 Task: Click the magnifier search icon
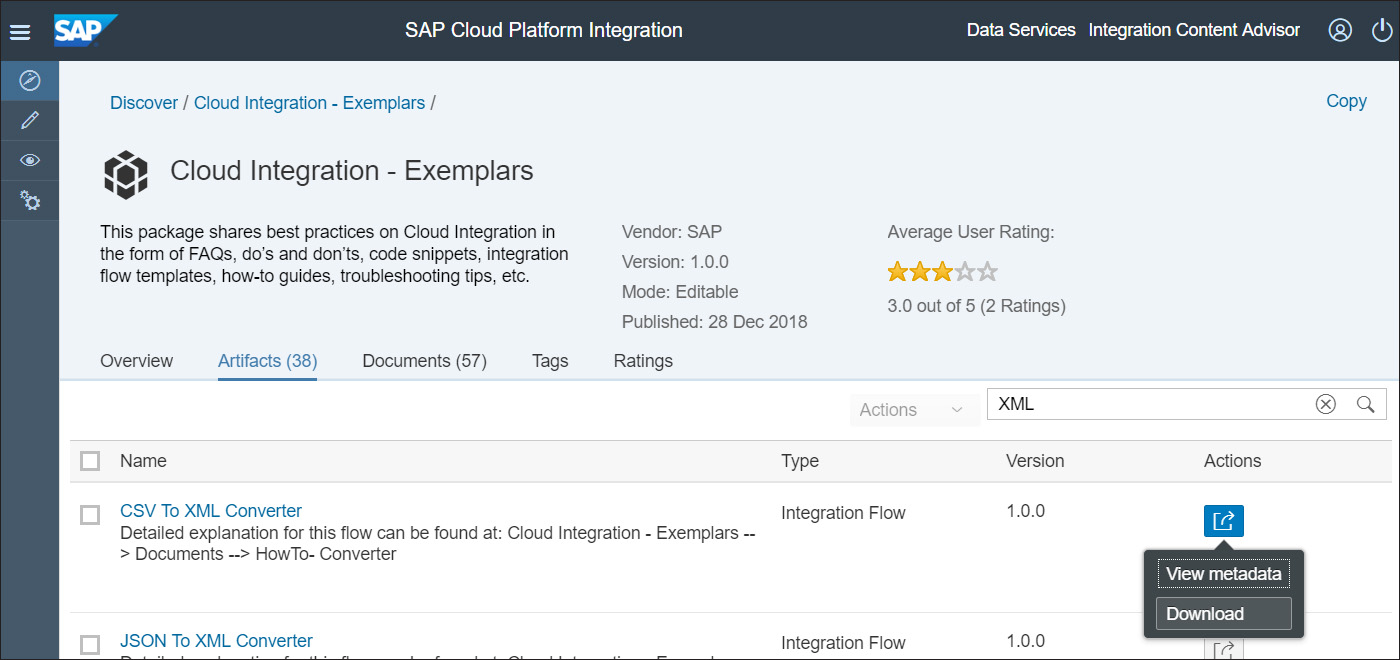coord(1365,404)
